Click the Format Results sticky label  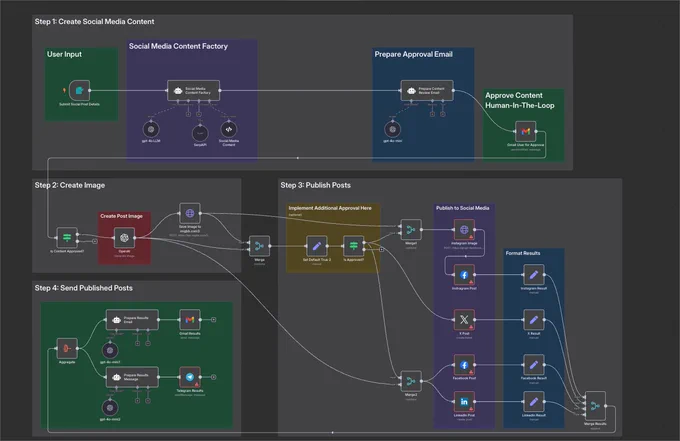(523, 253)
